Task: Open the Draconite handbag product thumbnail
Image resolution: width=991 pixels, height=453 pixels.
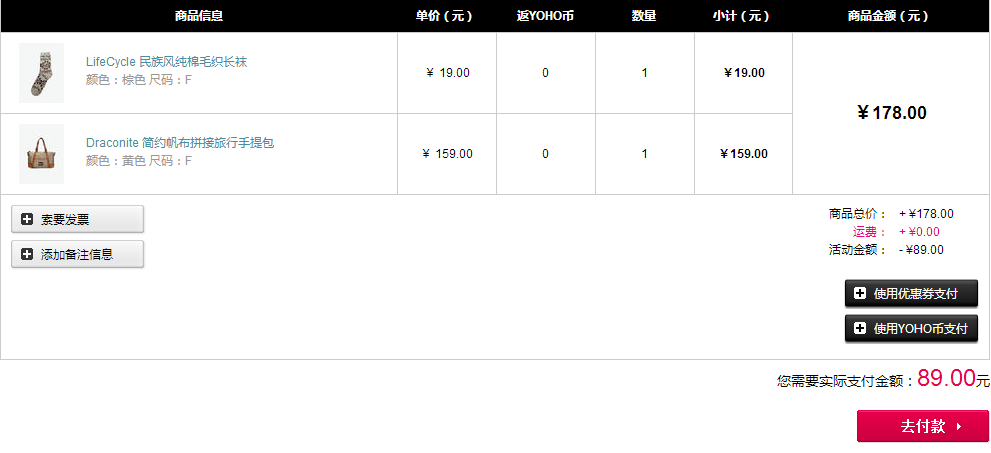Action: (x=41, y=154)
